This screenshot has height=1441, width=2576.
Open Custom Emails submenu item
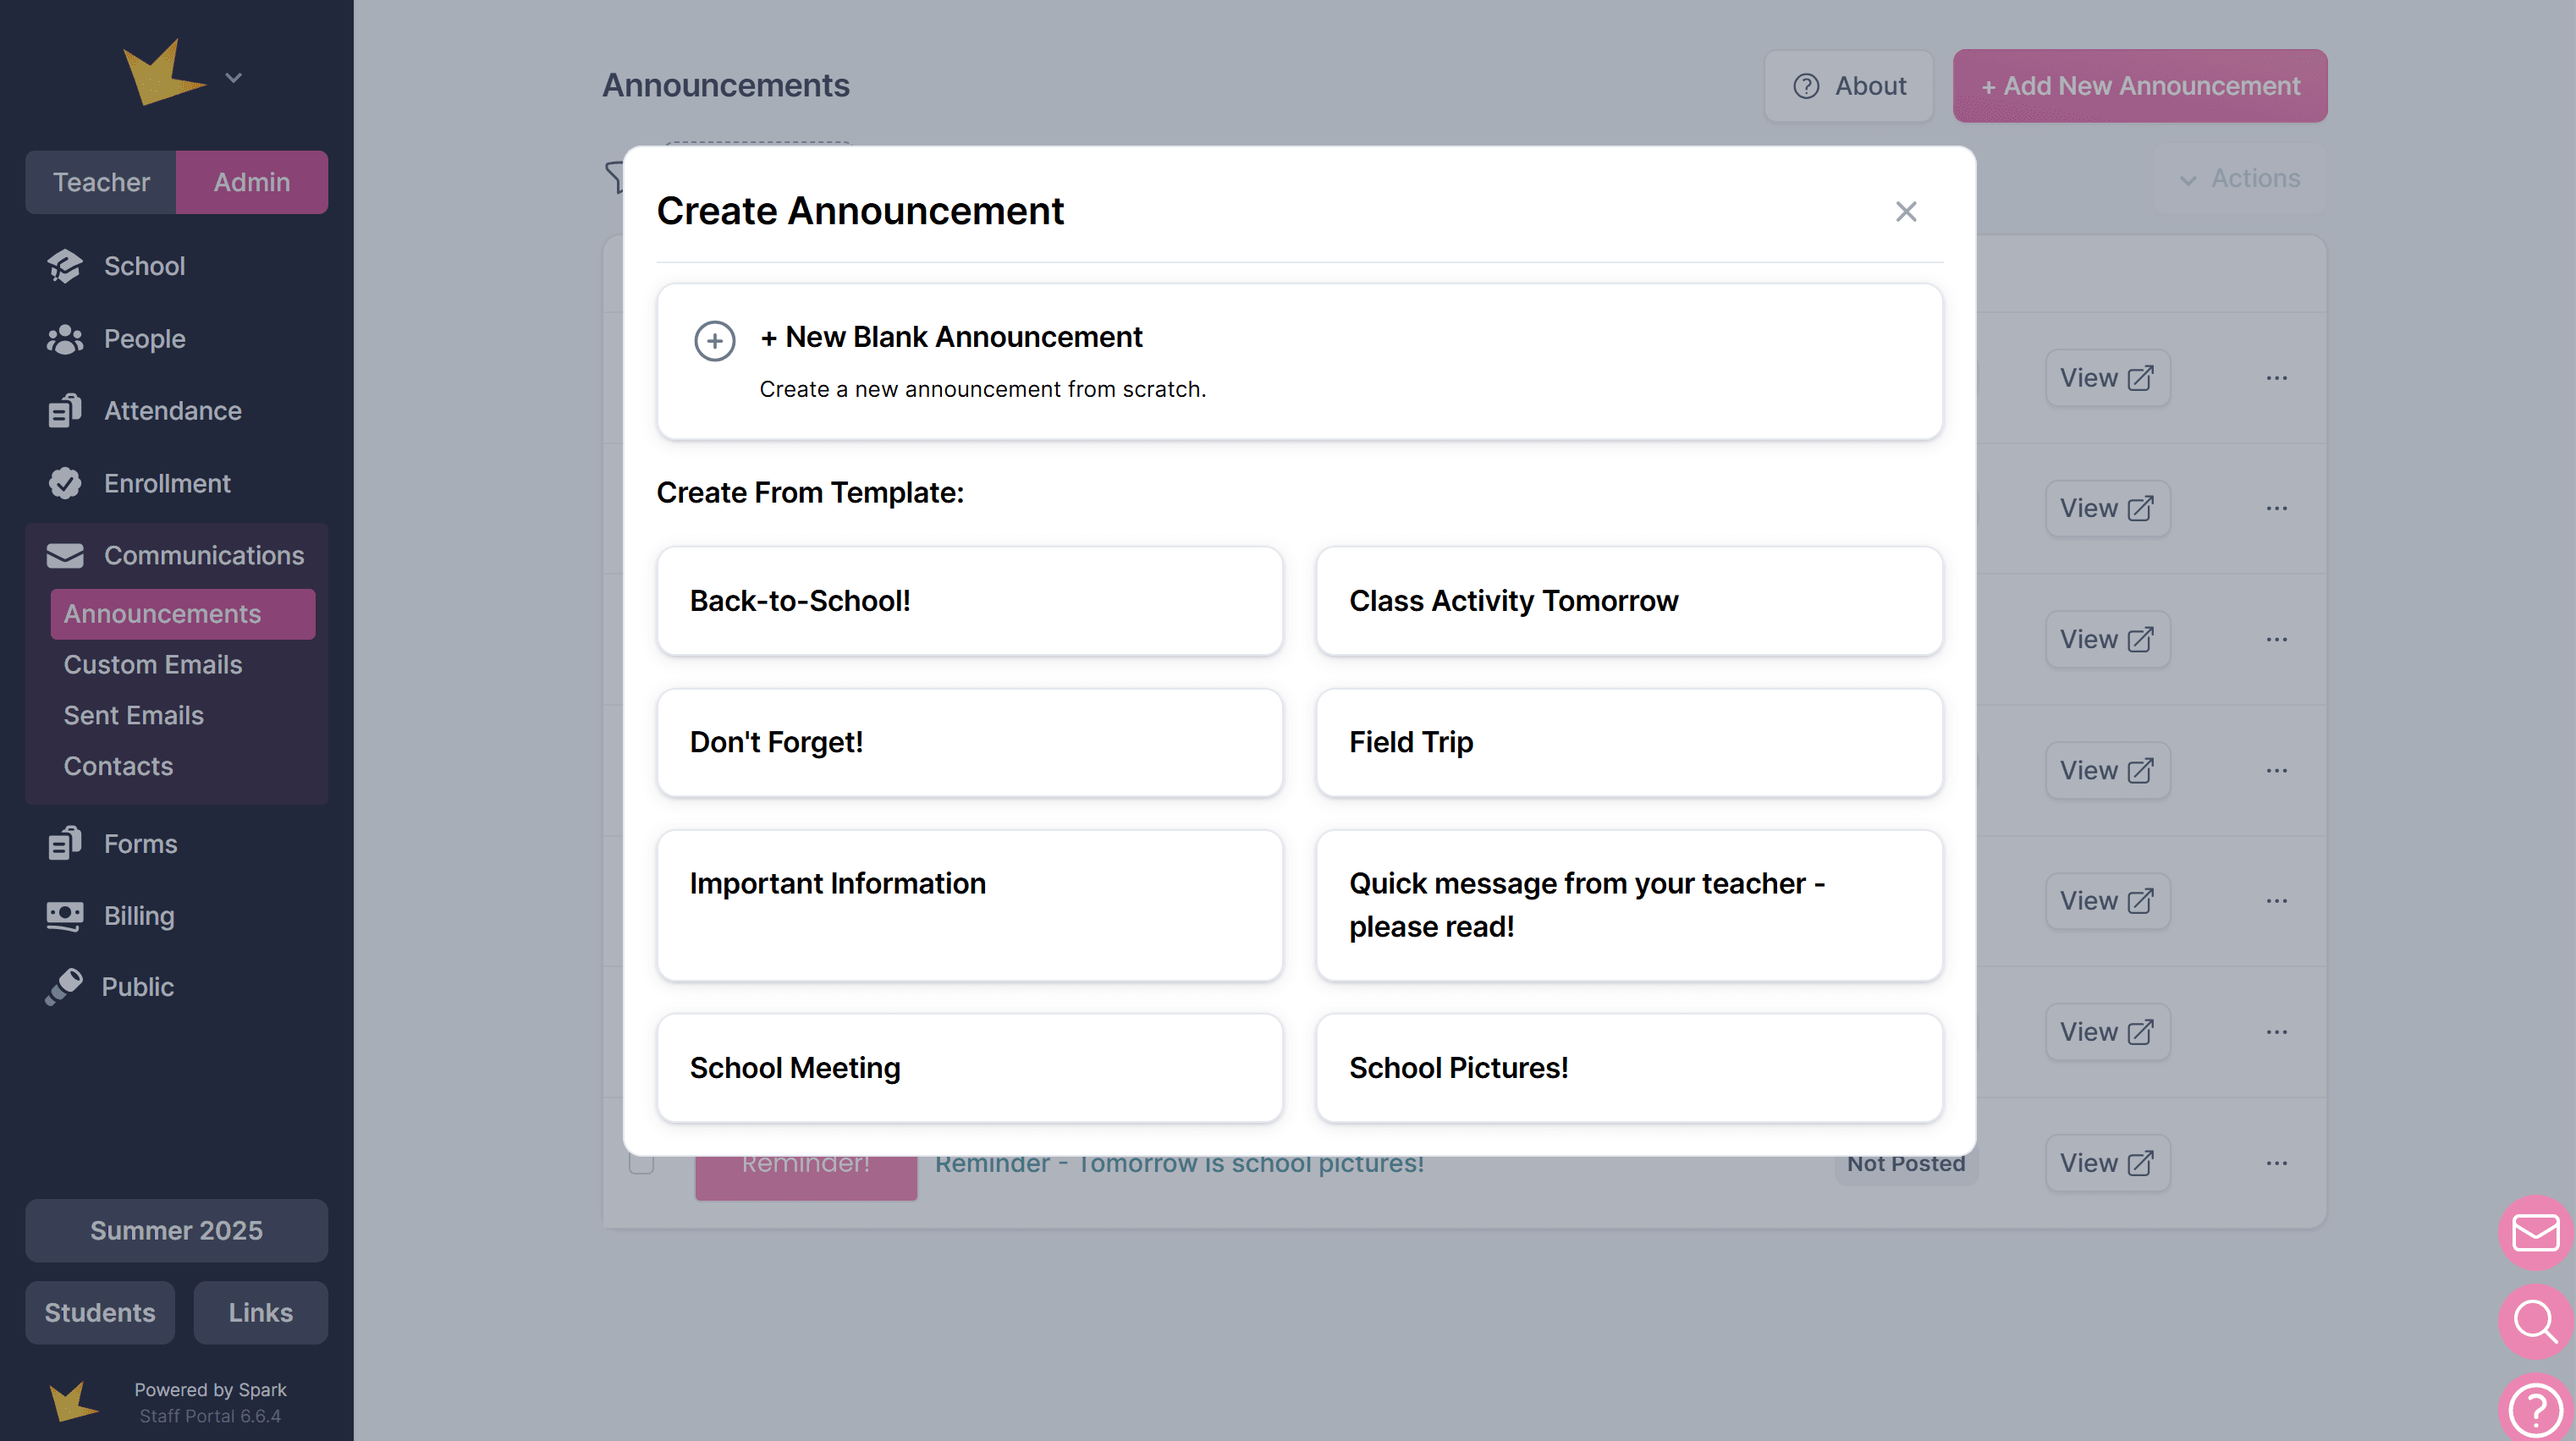click(x=153, y=665)
